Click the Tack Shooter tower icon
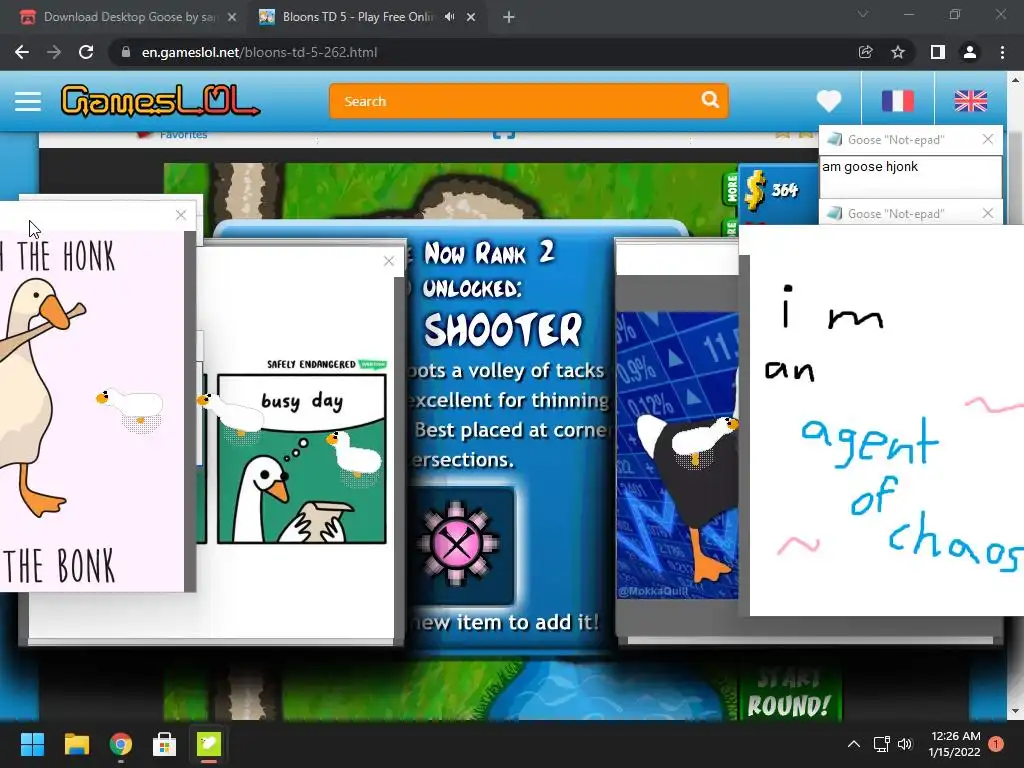This screenshot has width=1024, height=768. (x=457, y=543)
